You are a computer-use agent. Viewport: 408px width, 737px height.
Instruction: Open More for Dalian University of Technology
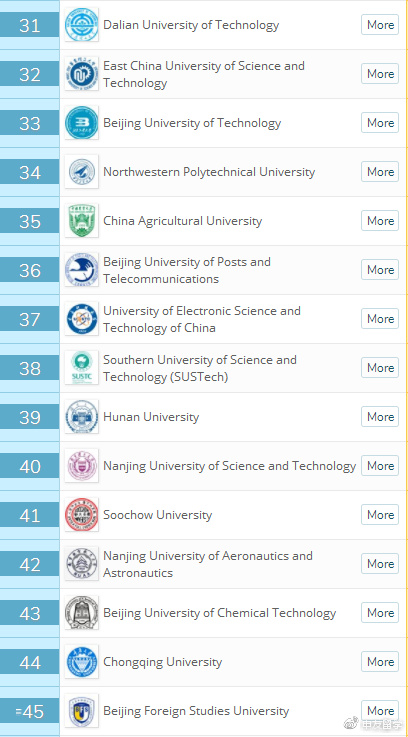380,25
